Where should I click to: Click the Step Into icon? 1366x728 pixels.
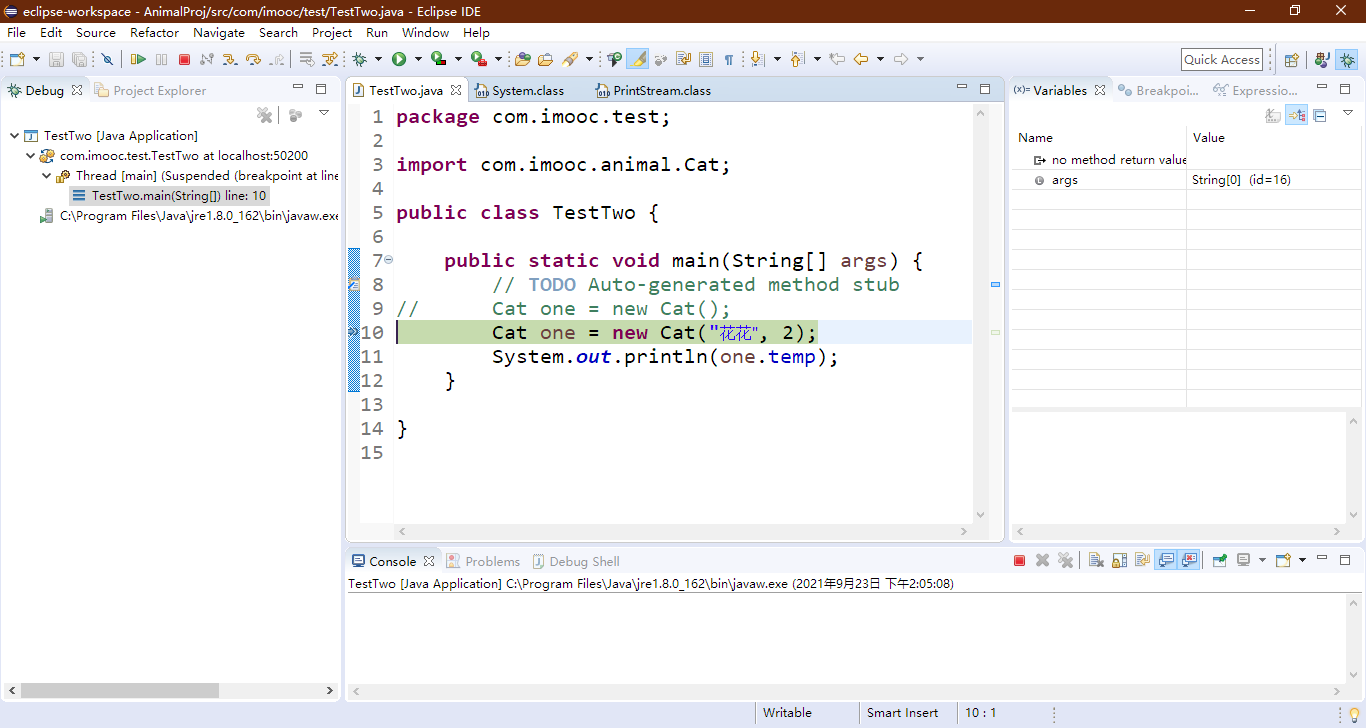click(230, 60)
